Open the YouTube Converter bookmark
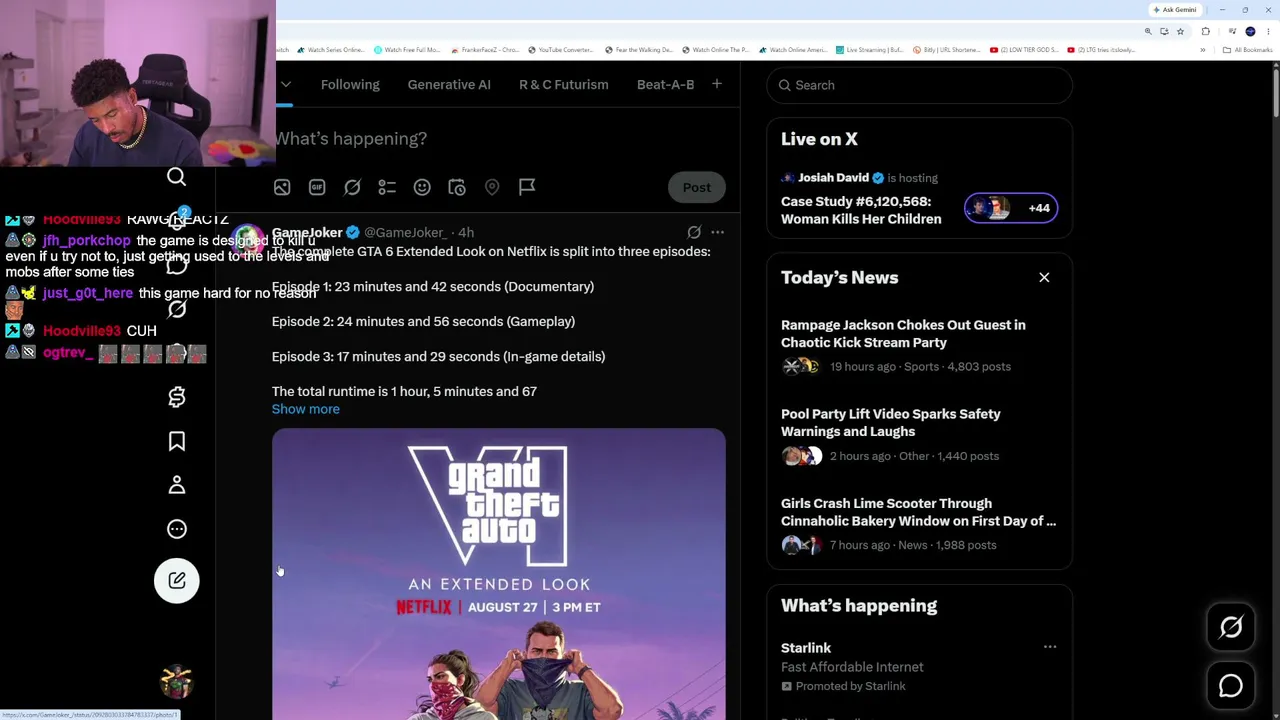1280x720 pixels. (x=561, y=50)
